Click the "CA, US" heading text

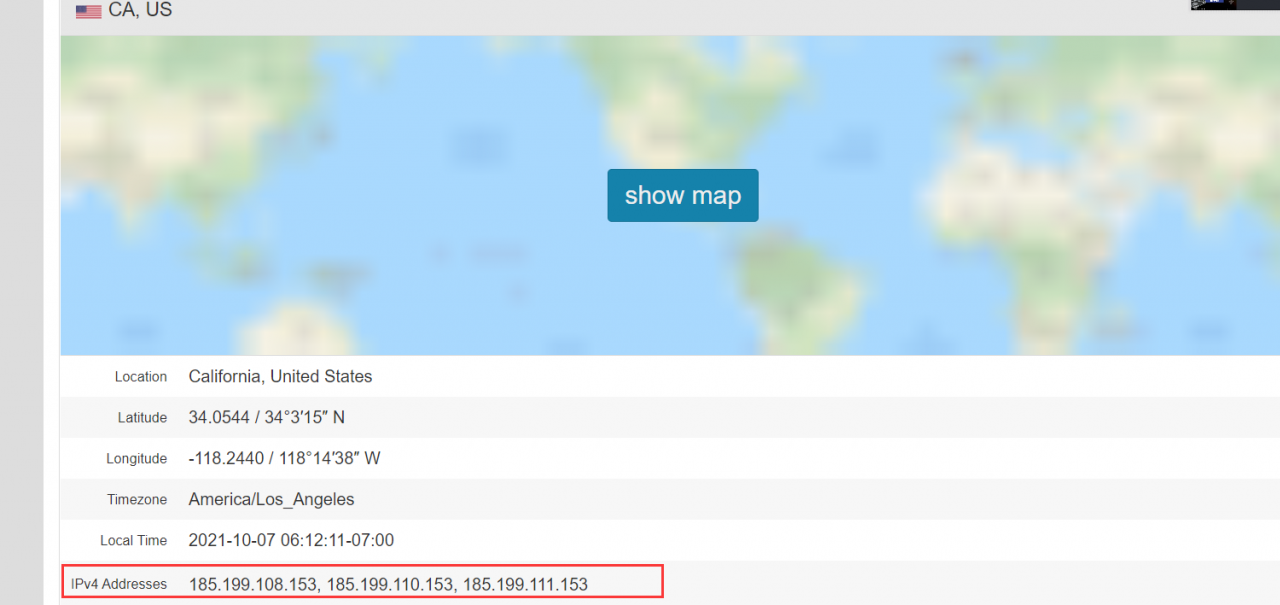(140, 11)
